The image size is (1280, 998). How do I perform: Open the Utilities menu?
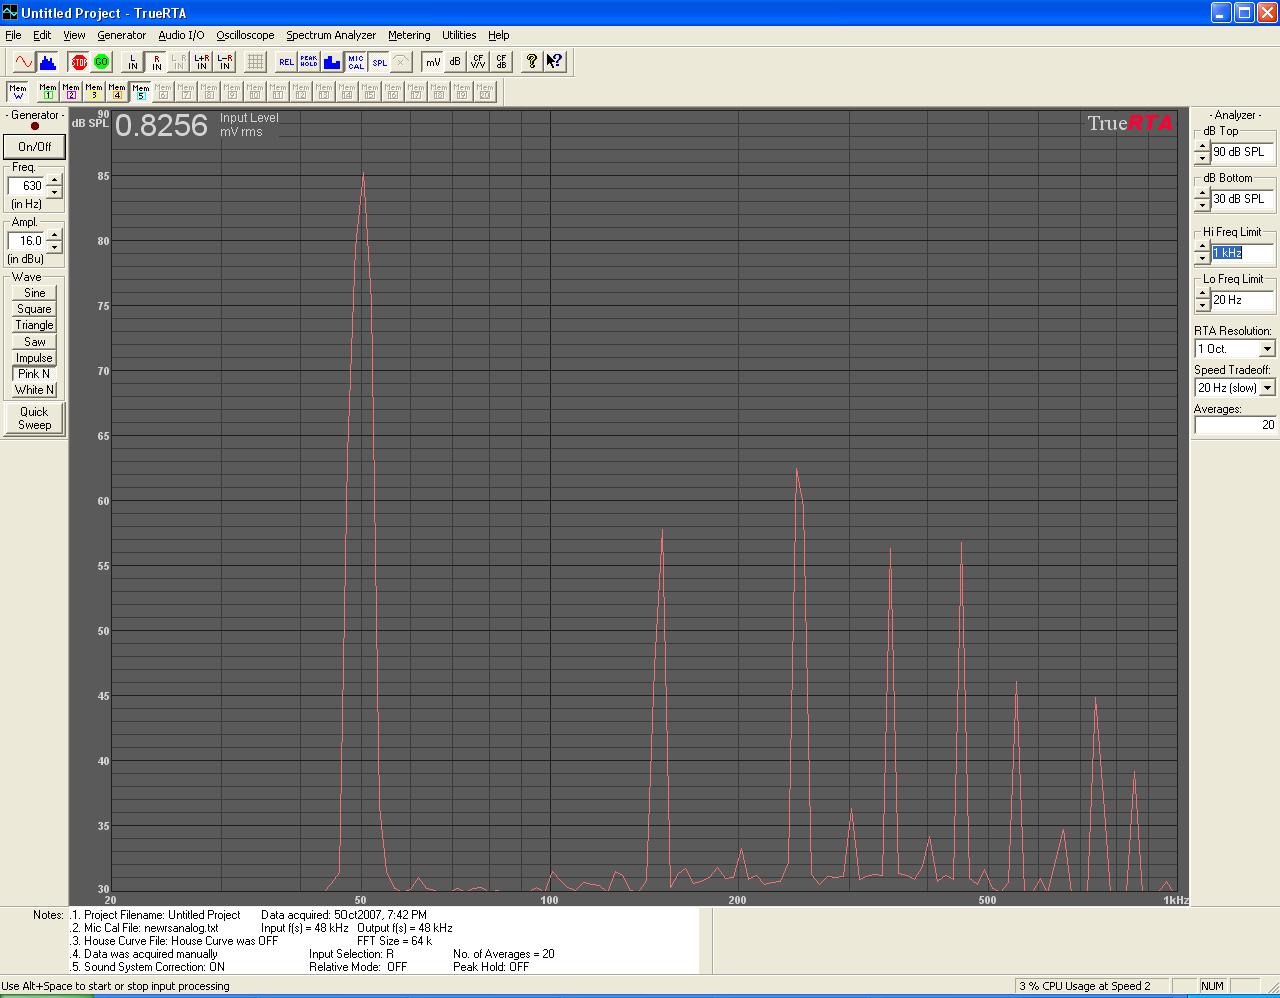click(459, 35)
